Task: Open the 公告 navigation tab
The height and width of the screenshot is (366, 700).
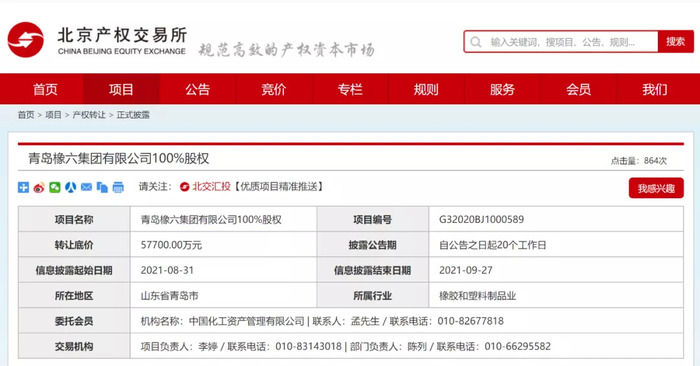Action: coord(197,89)
